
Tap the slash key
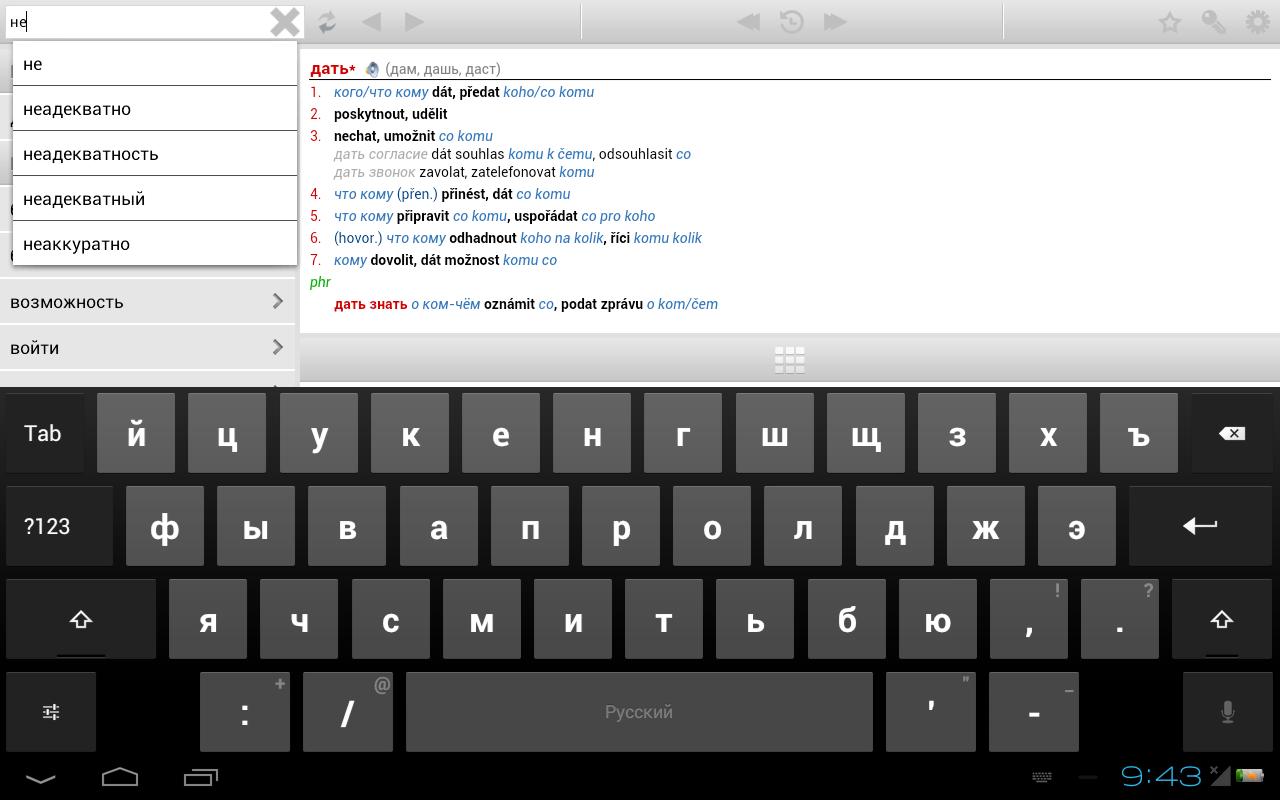click(348, 712)
